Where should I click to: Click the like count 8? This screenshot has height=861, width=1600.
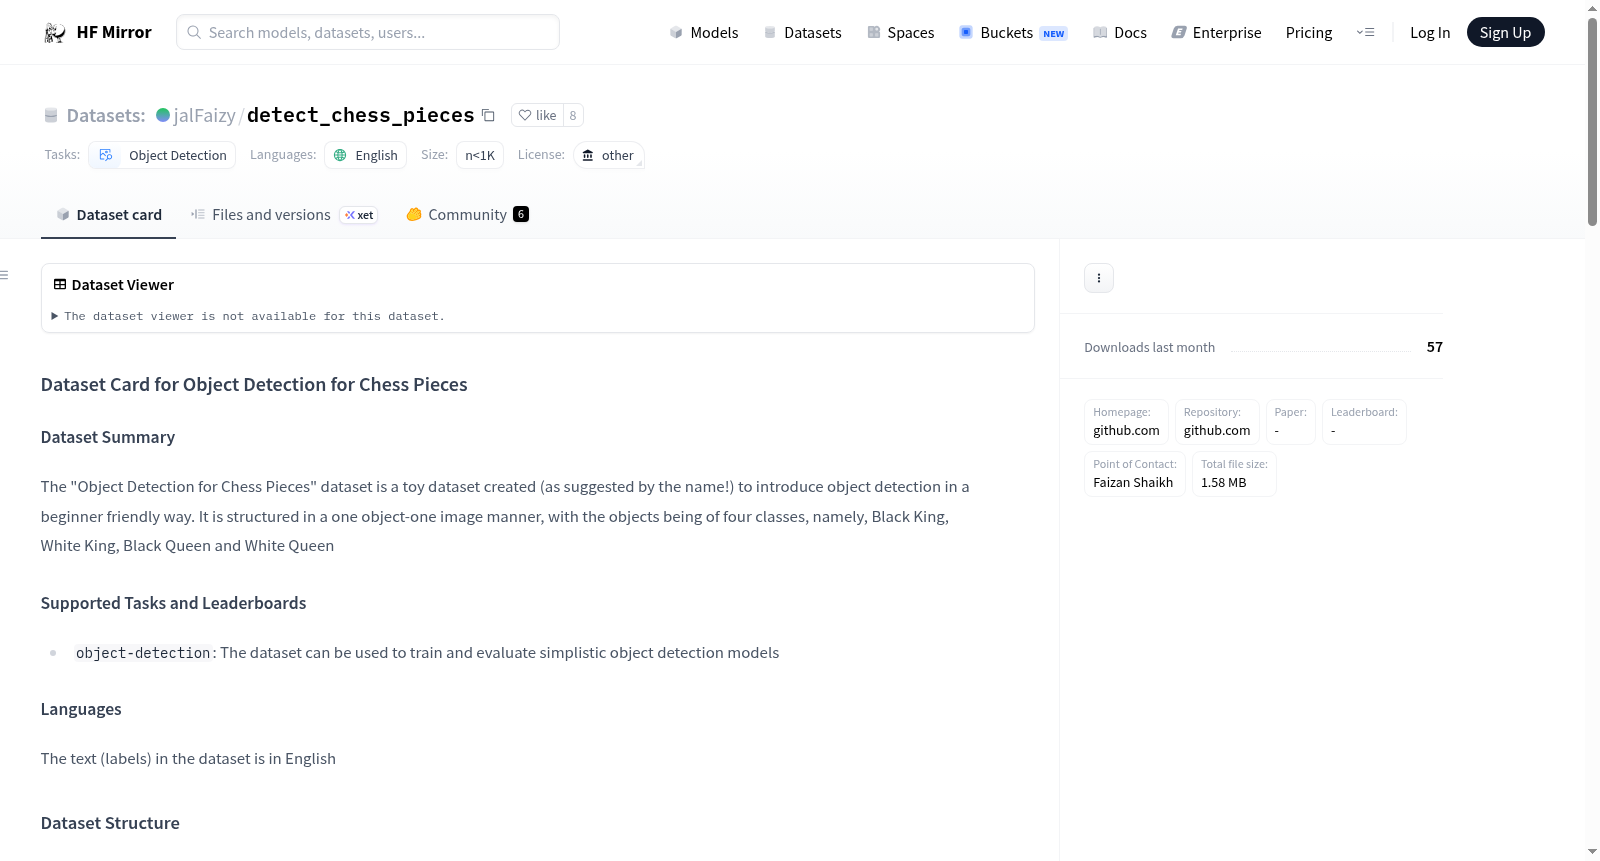pos(573,115)
